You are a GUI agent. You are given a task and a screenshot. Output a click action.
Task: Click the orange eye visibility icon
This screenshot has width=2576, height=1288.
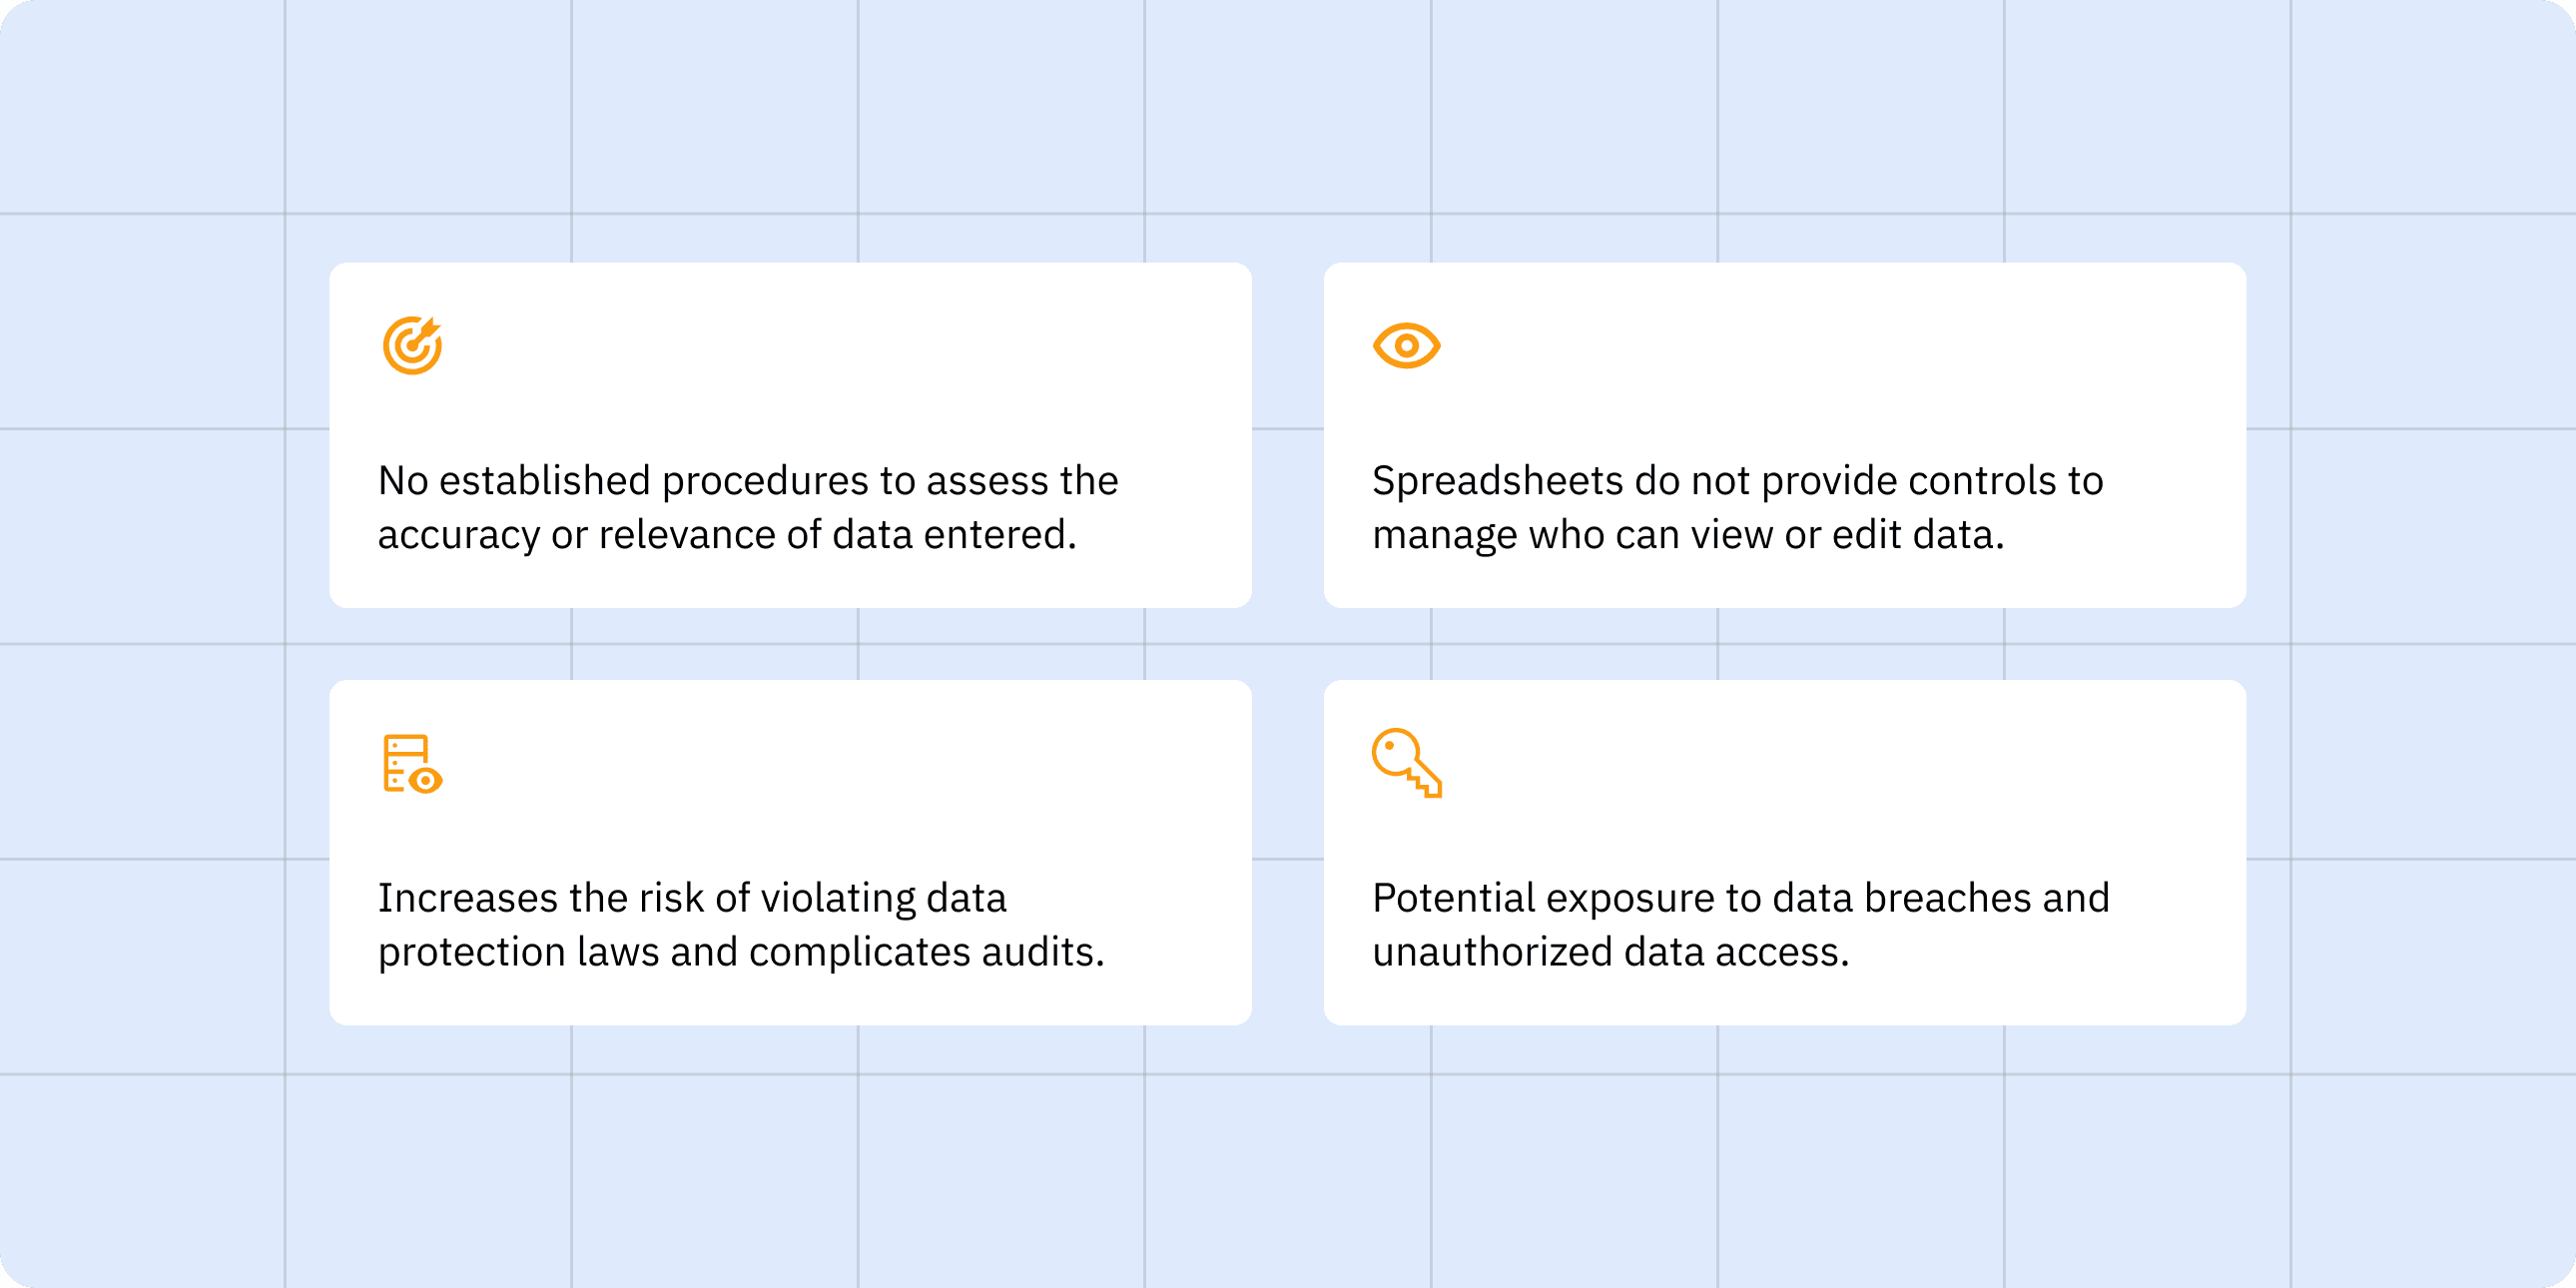pyautogui.click(x=1406, y=345)
